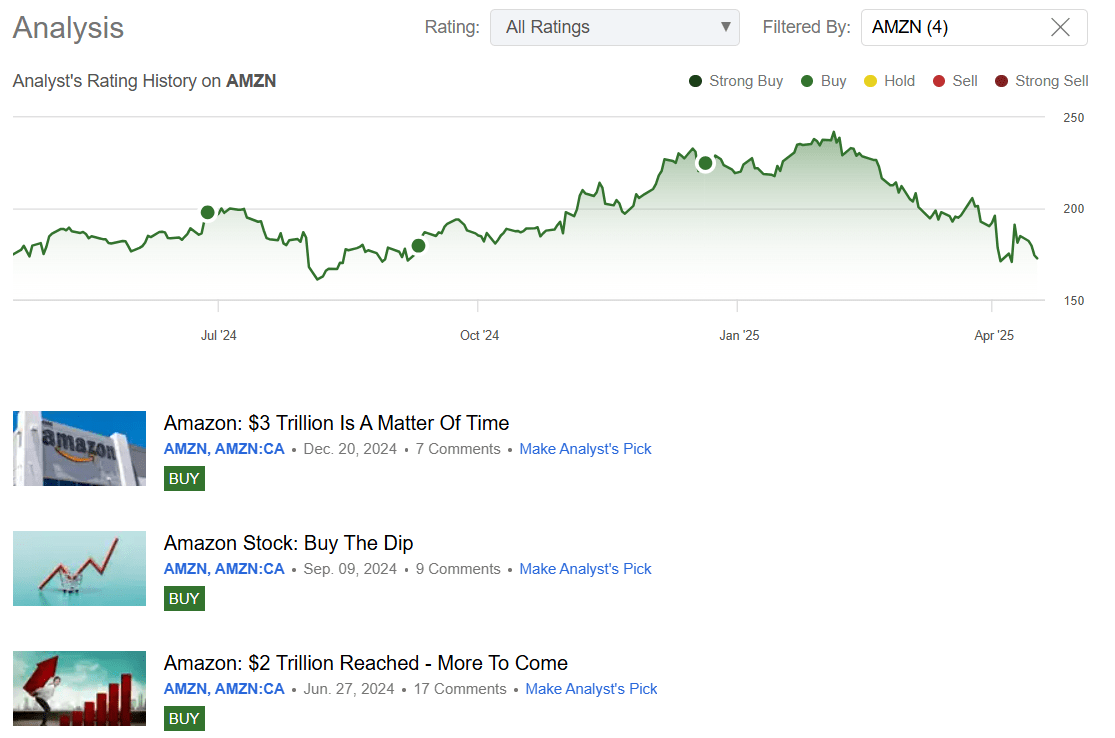
Task: Open the article 'Amazon: $3 Trillion Is A Matter Of Time'
Action: click(336, 423)
